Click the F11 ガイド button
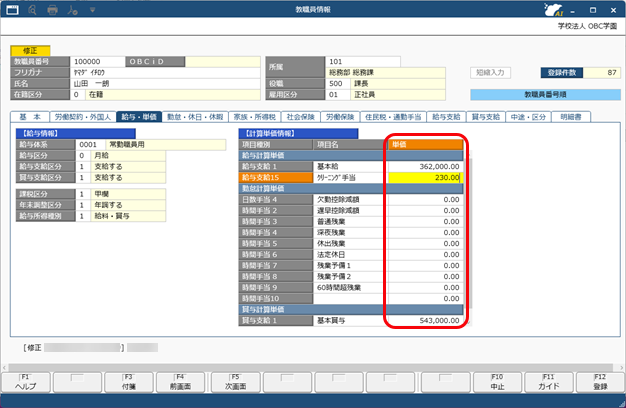 pyautogui.click(x=549, y=382)
